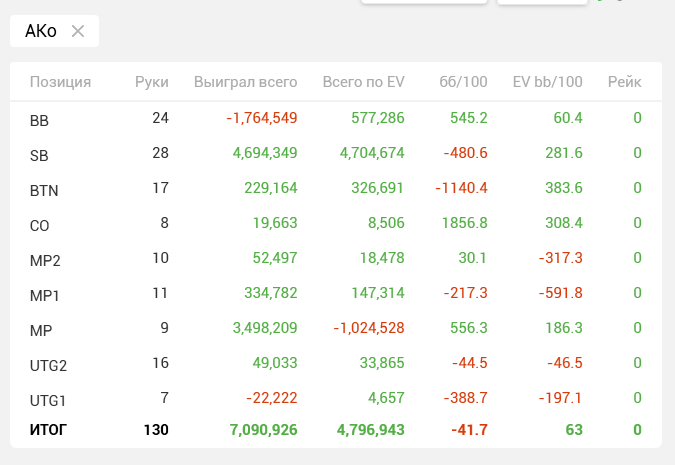Remove the AKo filter tag
Viewport: 675px width, 465px height.
[x=78, y=32]
